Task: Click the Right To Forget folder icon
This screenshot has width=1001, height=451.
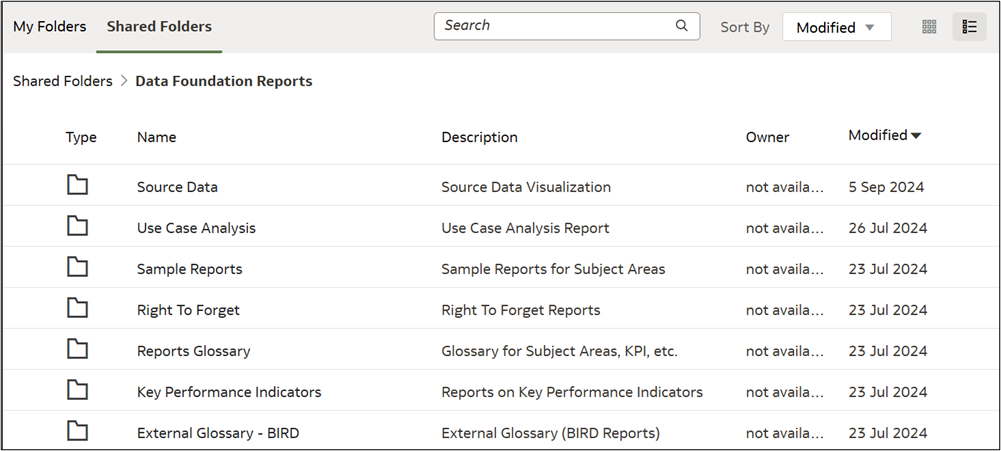Action: coord(77,308)
